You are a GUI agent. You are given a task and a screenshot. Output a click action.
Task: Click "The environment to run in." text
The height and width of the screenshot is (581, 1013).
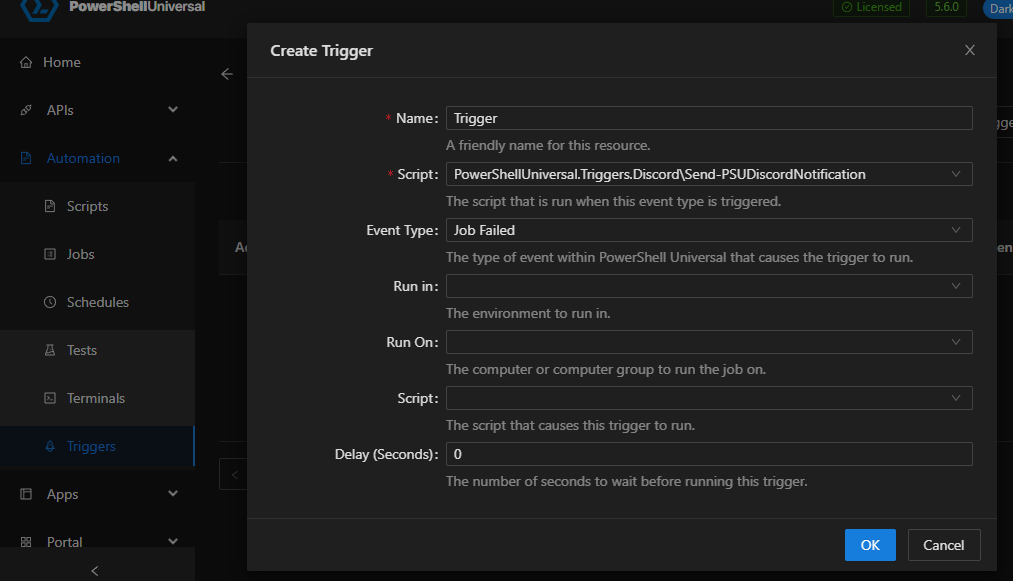(x=528, y=313)
